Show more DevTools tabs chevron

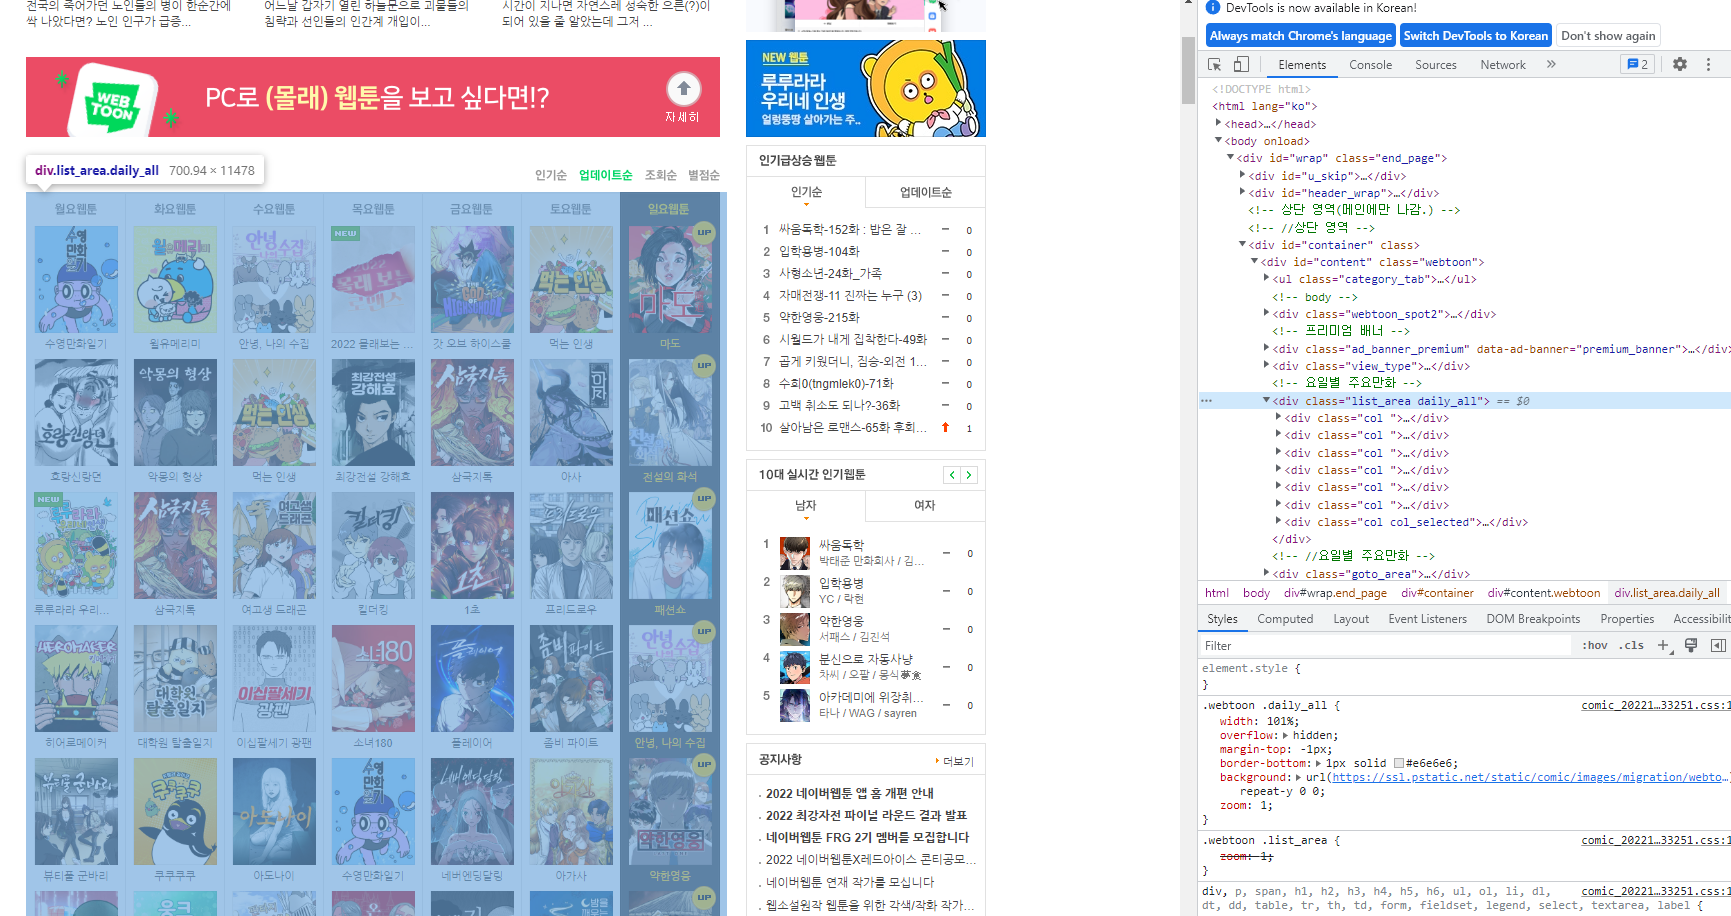(1551, 64)
